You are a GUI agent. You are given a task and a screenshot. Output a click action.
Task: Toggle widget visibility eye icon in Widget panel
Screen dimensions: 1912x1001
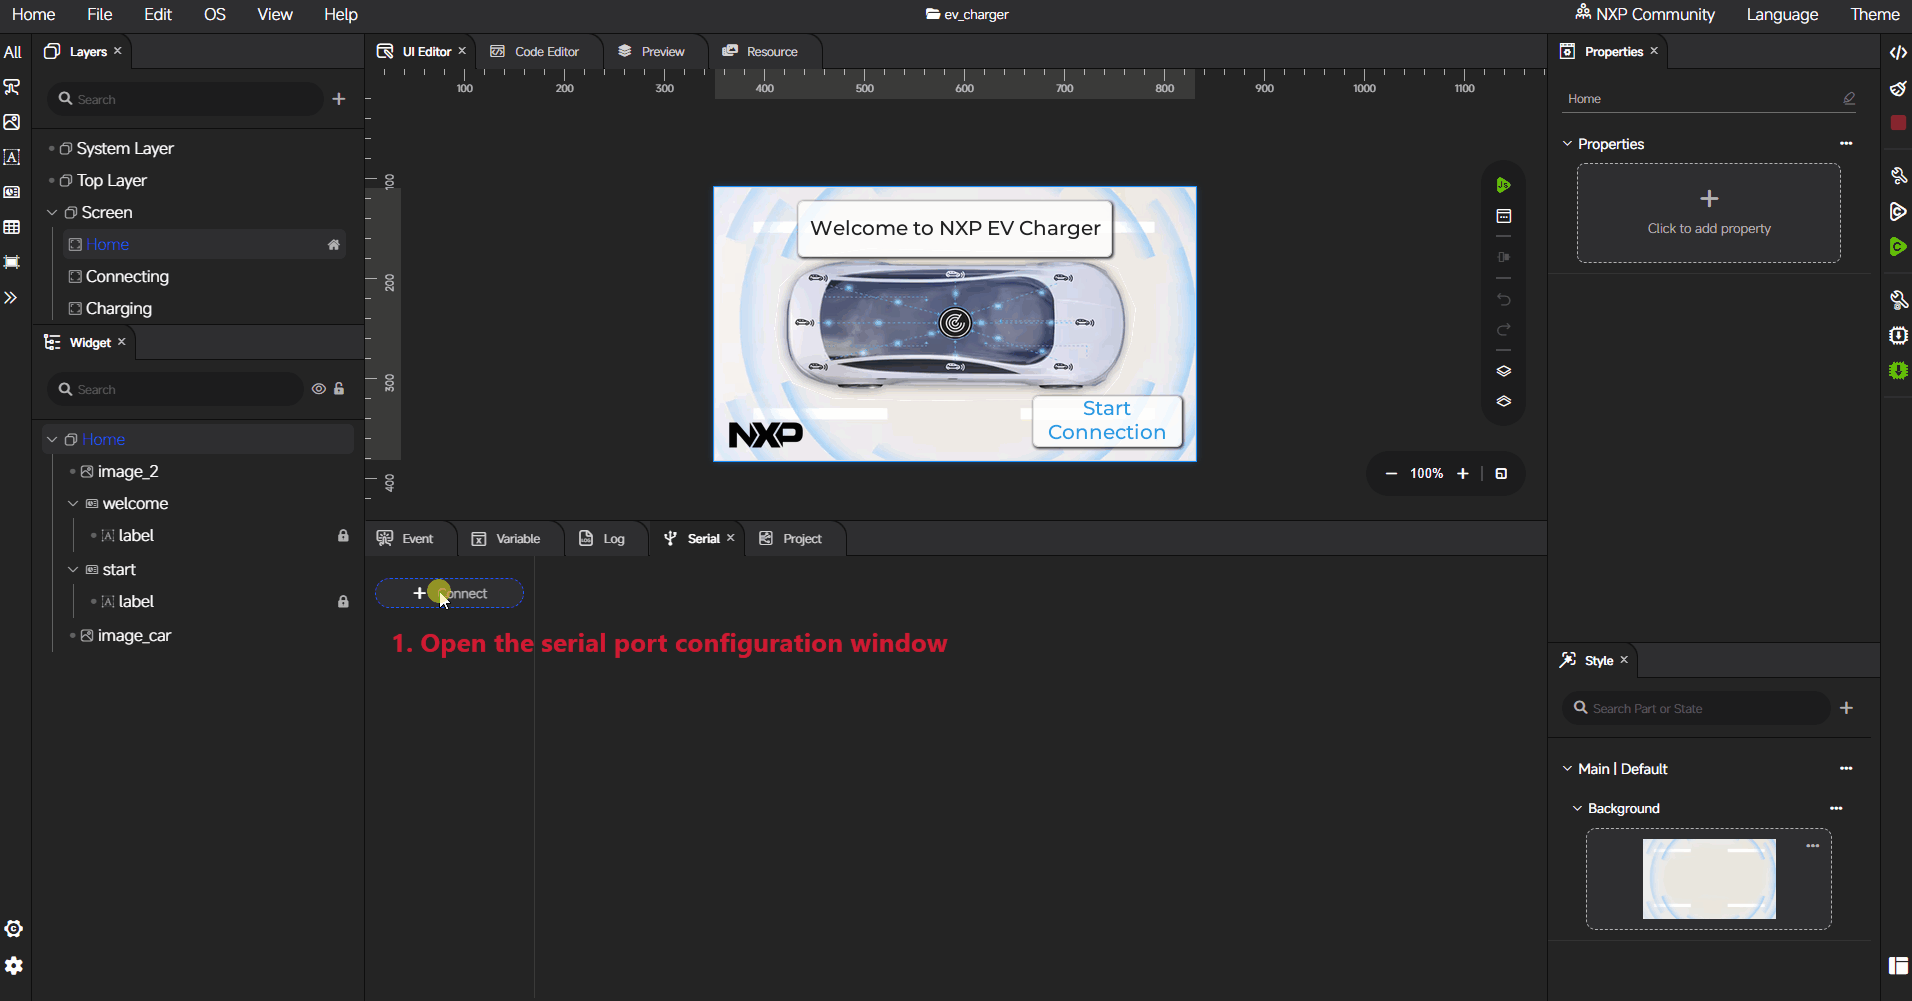[319, 389]
